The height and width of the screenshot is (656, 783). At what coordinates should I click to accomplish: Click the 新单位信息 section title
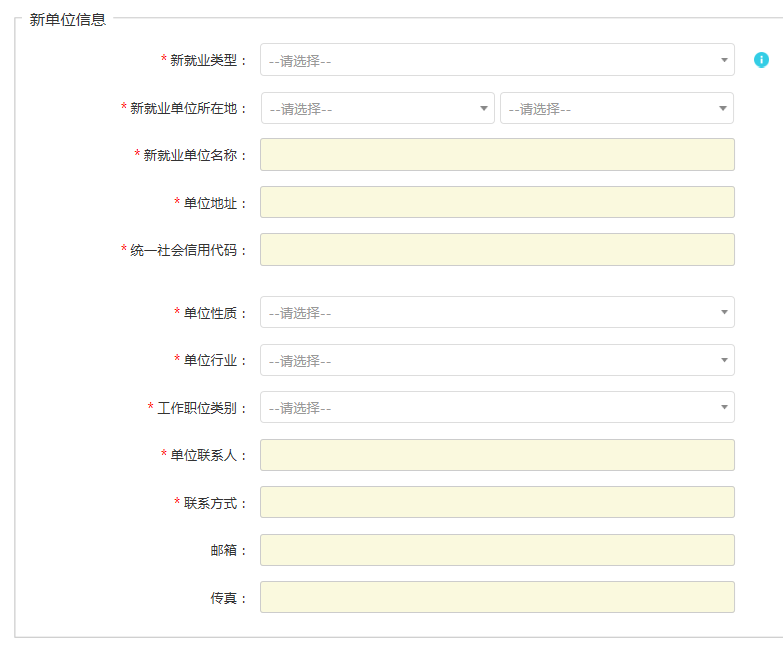click(67, 19)
